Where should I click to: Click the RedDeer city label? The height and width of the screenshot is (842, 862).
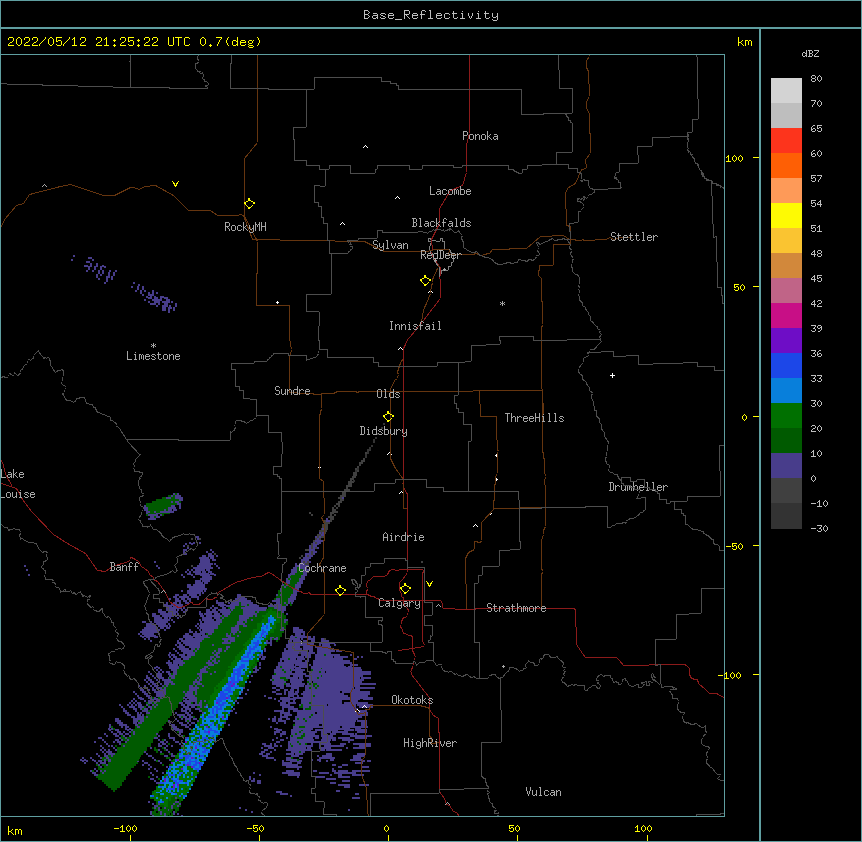pyautogui.click(x=440, y=255)
